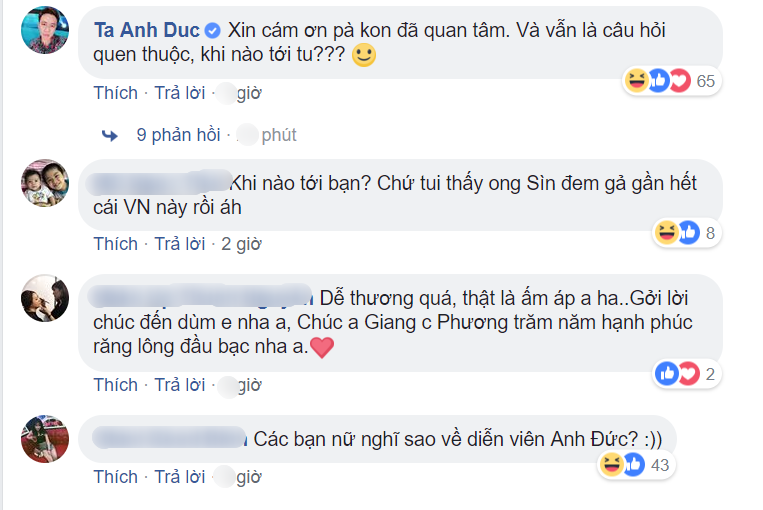Click the Ta Anh Duc name link

click(146, 30)
